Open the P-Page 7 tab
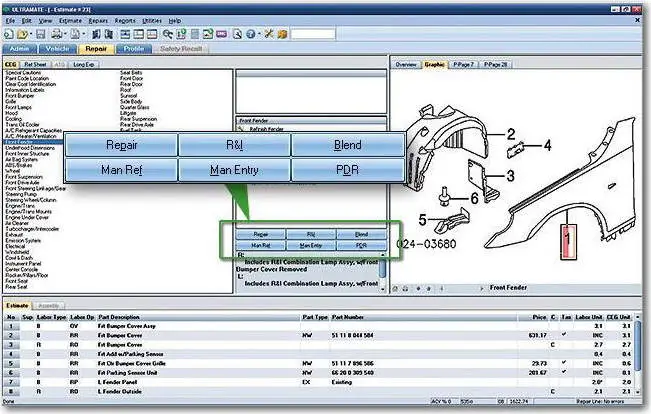The image size is (651, 414). pos(463,64)
